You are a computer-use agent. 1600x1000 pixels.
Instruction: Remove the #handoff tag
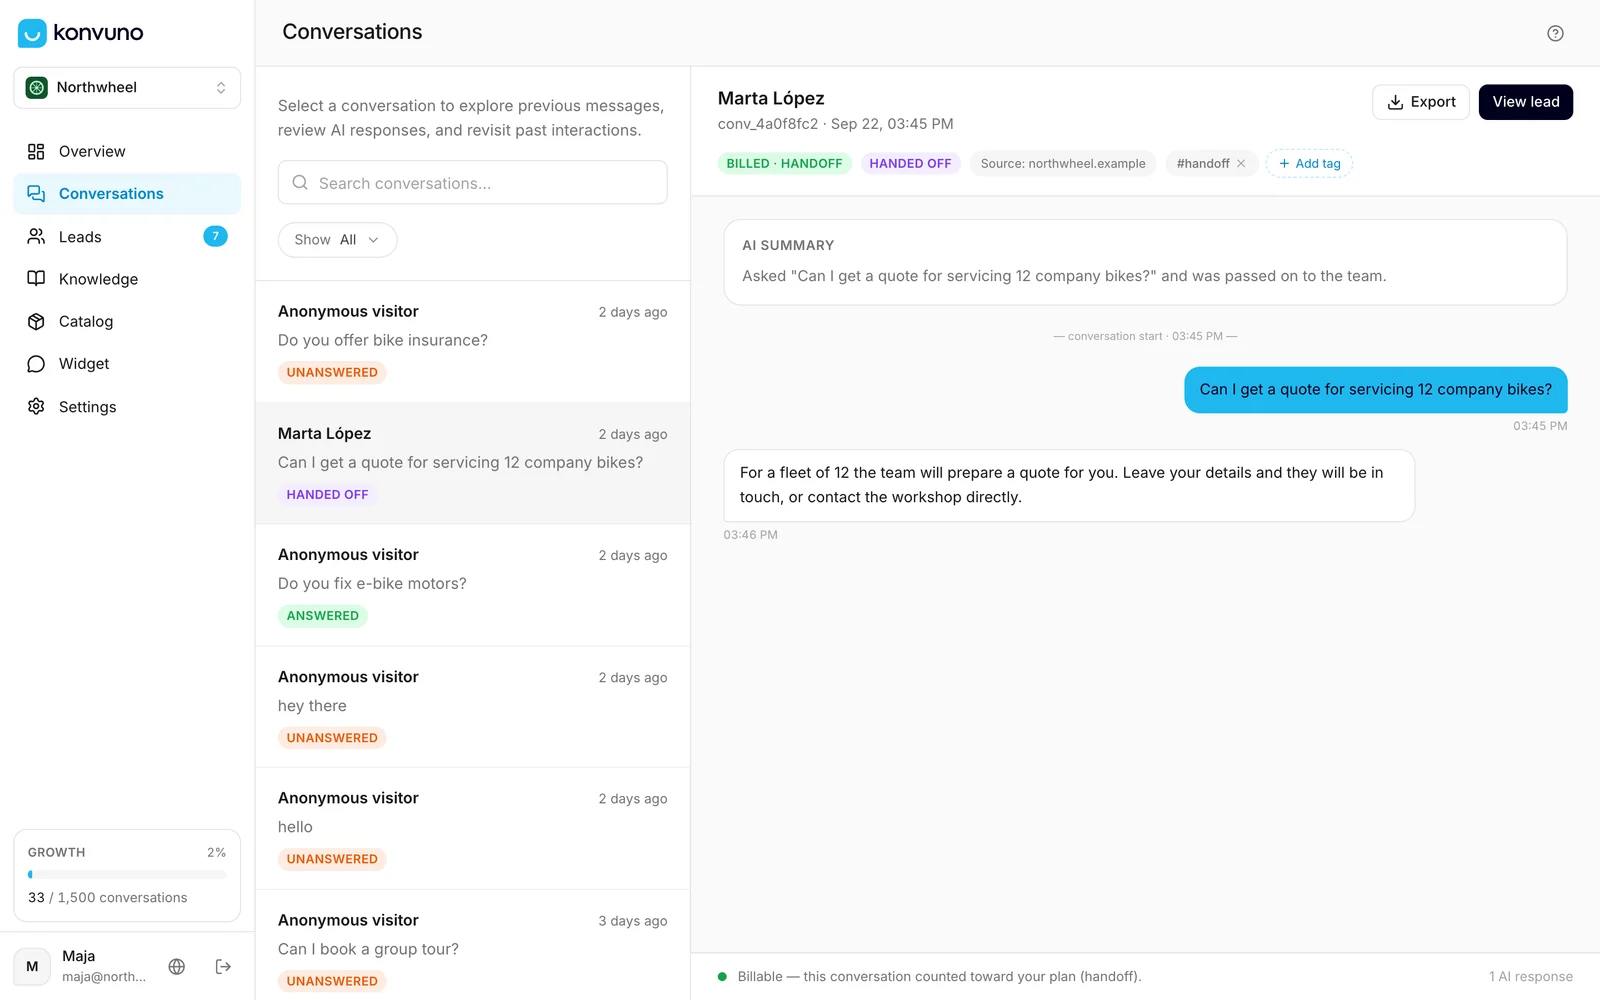coord(1241,163)
